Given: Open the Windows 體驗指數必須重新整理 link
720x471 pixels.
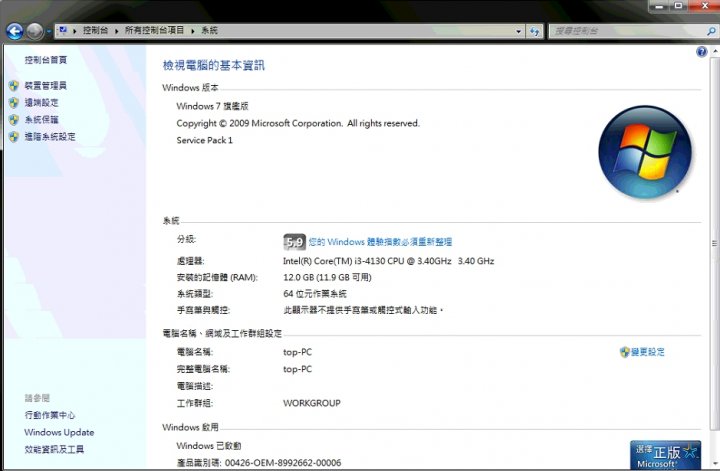Looking at the screenshot, I should pos(380,242).
